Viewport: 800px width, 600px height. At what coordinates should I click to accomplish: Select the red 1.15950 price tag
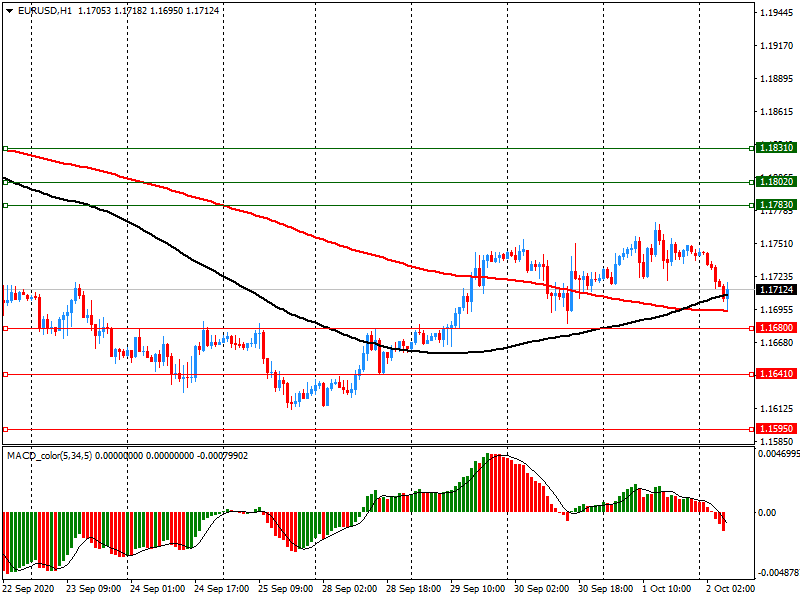(776, 429)
